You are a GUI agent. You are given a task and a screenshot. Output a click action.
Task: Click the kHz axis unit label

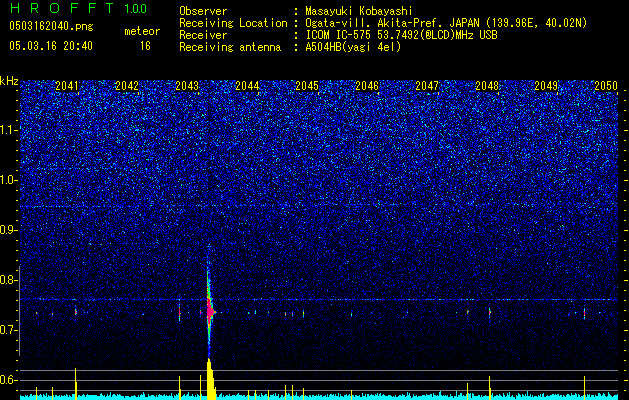pyautogui.click(x=9, y=81)
